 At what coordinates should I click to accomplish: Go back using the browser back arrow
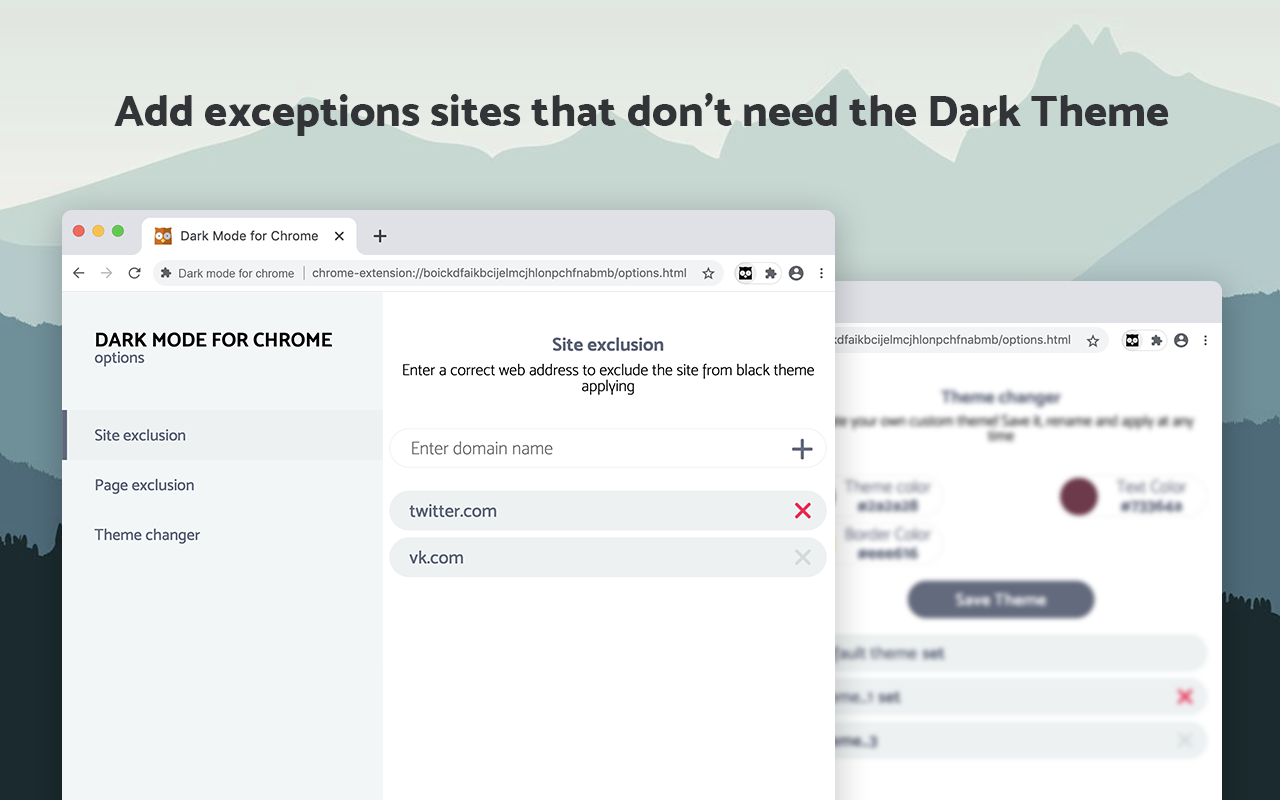(78, 272)
